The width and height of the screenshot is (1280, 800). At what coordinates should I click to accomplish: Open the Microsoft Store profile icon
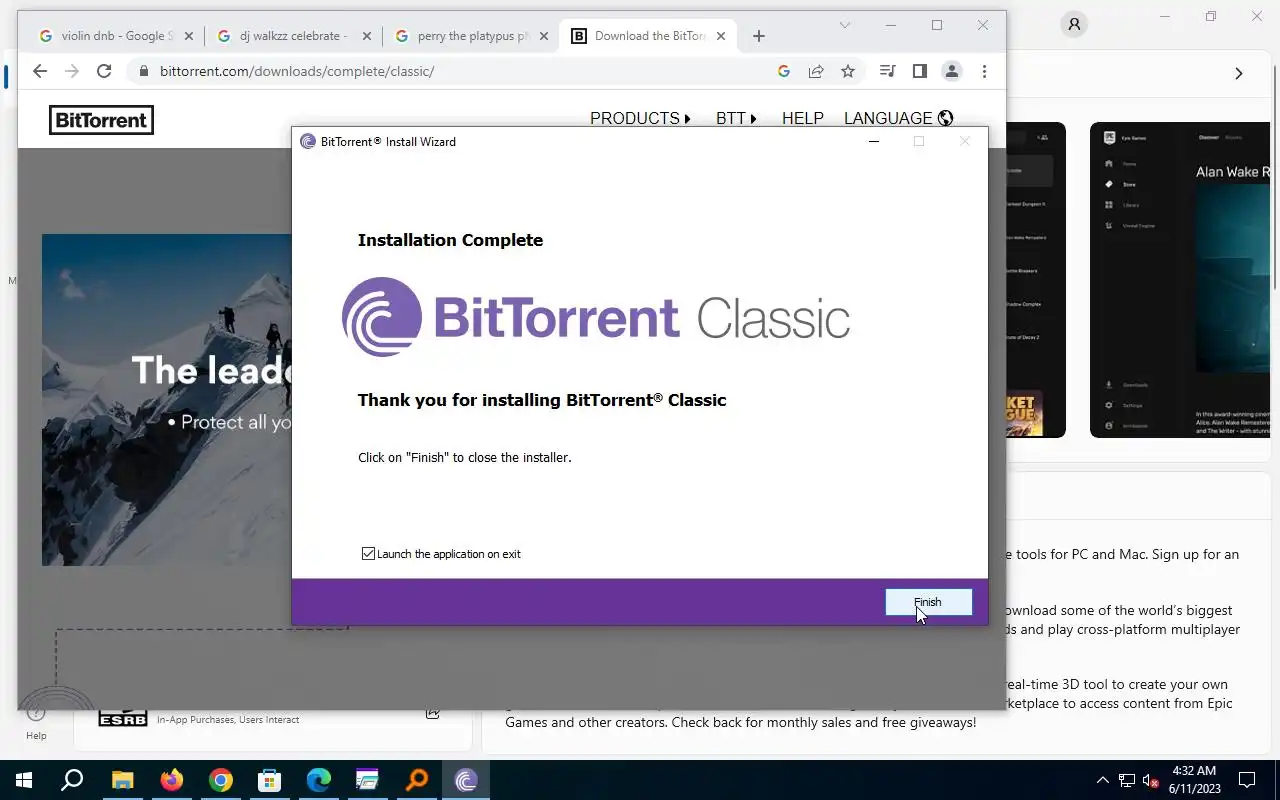point(1074,24)
